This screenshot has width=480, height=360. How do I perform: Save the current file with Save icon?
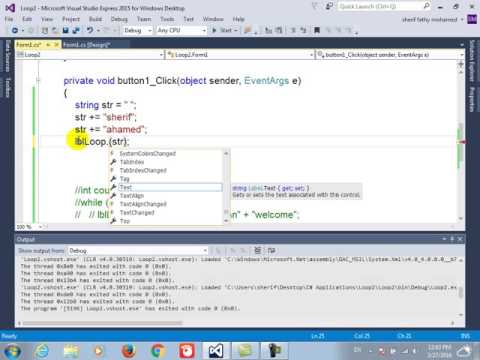66,30
